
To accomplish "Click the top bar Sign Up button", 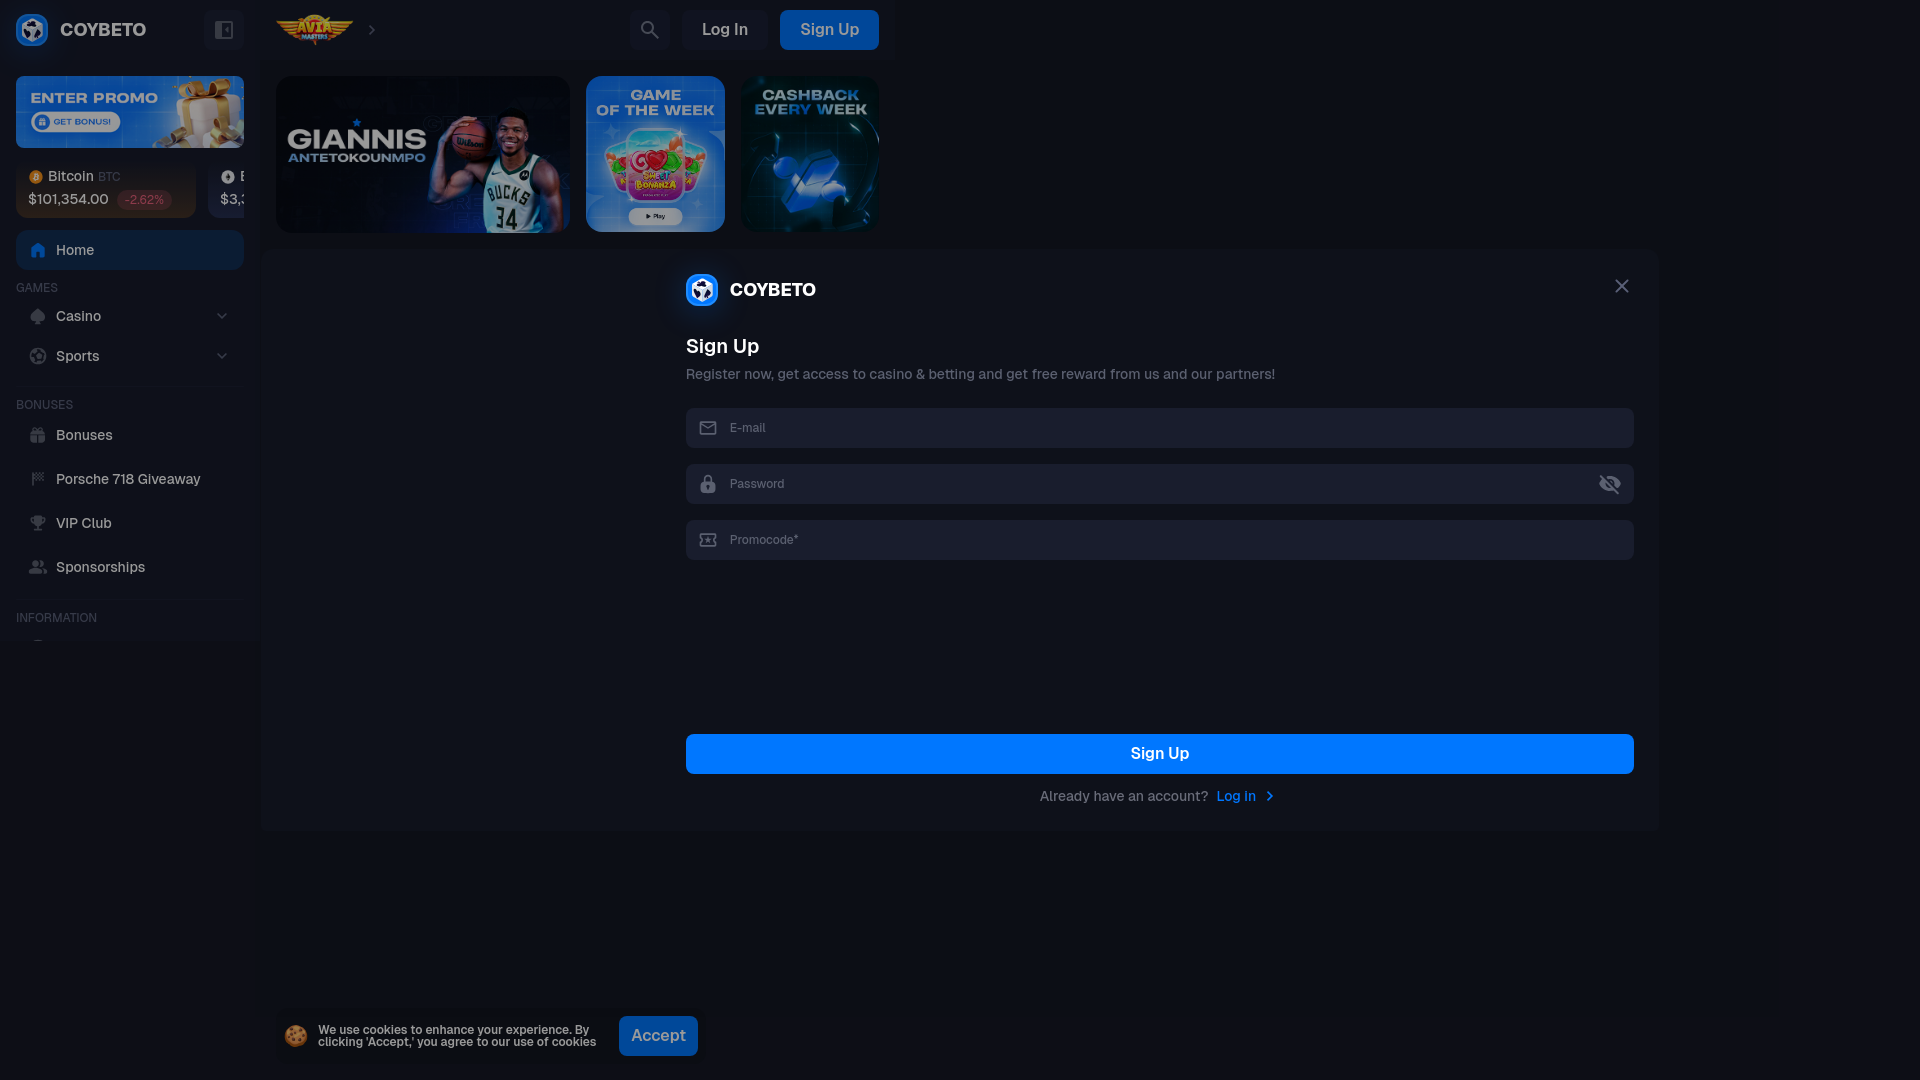I will 829,30.
